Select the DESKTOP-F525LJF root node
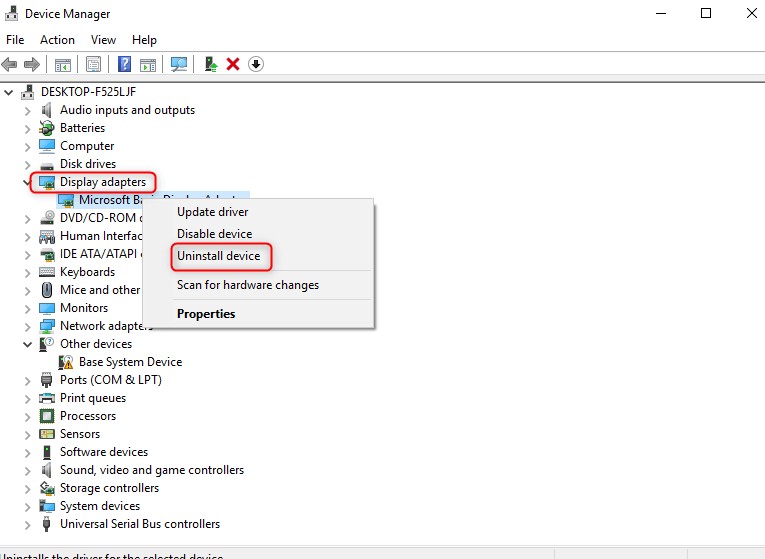Viewport: 765px width, 559px height. point(89,92)
